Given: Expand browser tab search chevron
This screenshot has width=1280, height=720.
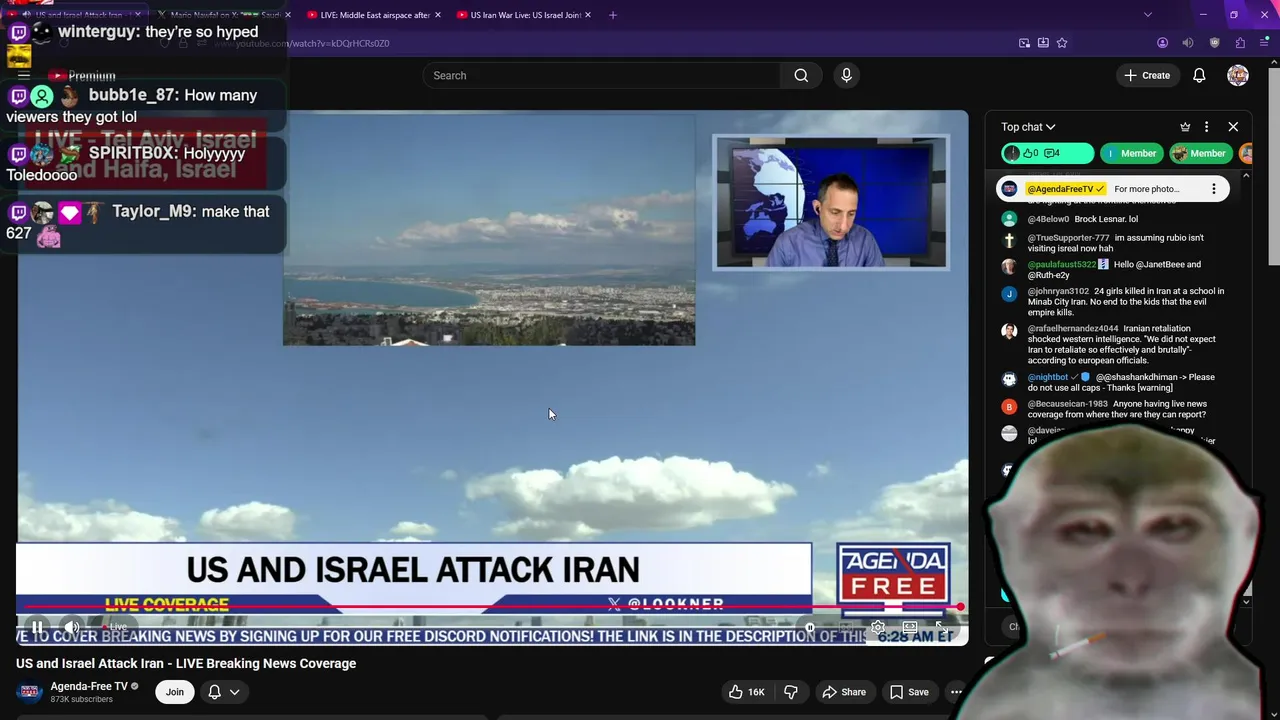Looking at the screenshot, I should pyautogui.click(x=1147, y=15).
